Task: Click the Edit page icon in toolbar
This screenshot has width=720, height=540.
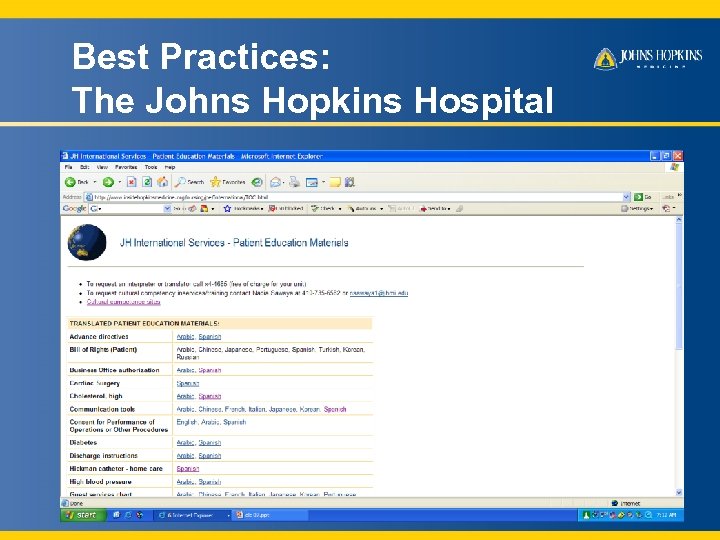Action: (x=312, y=182)
